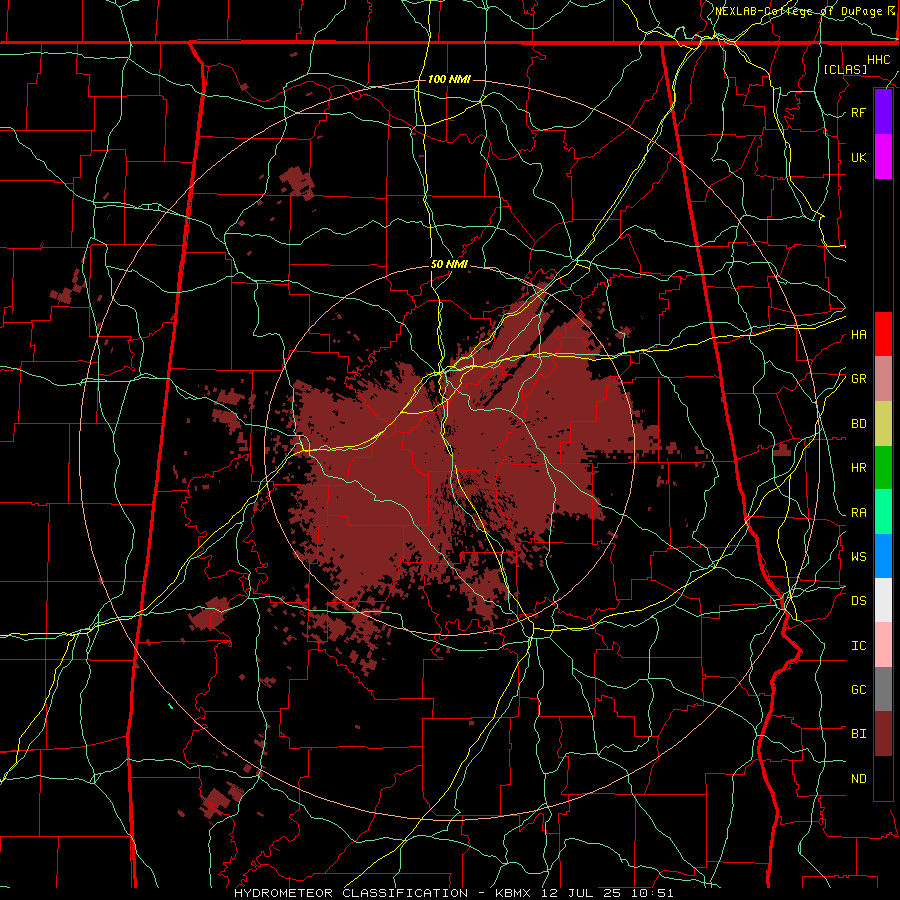
Task: Click the HA legend label
Action: tap(858, 335)
